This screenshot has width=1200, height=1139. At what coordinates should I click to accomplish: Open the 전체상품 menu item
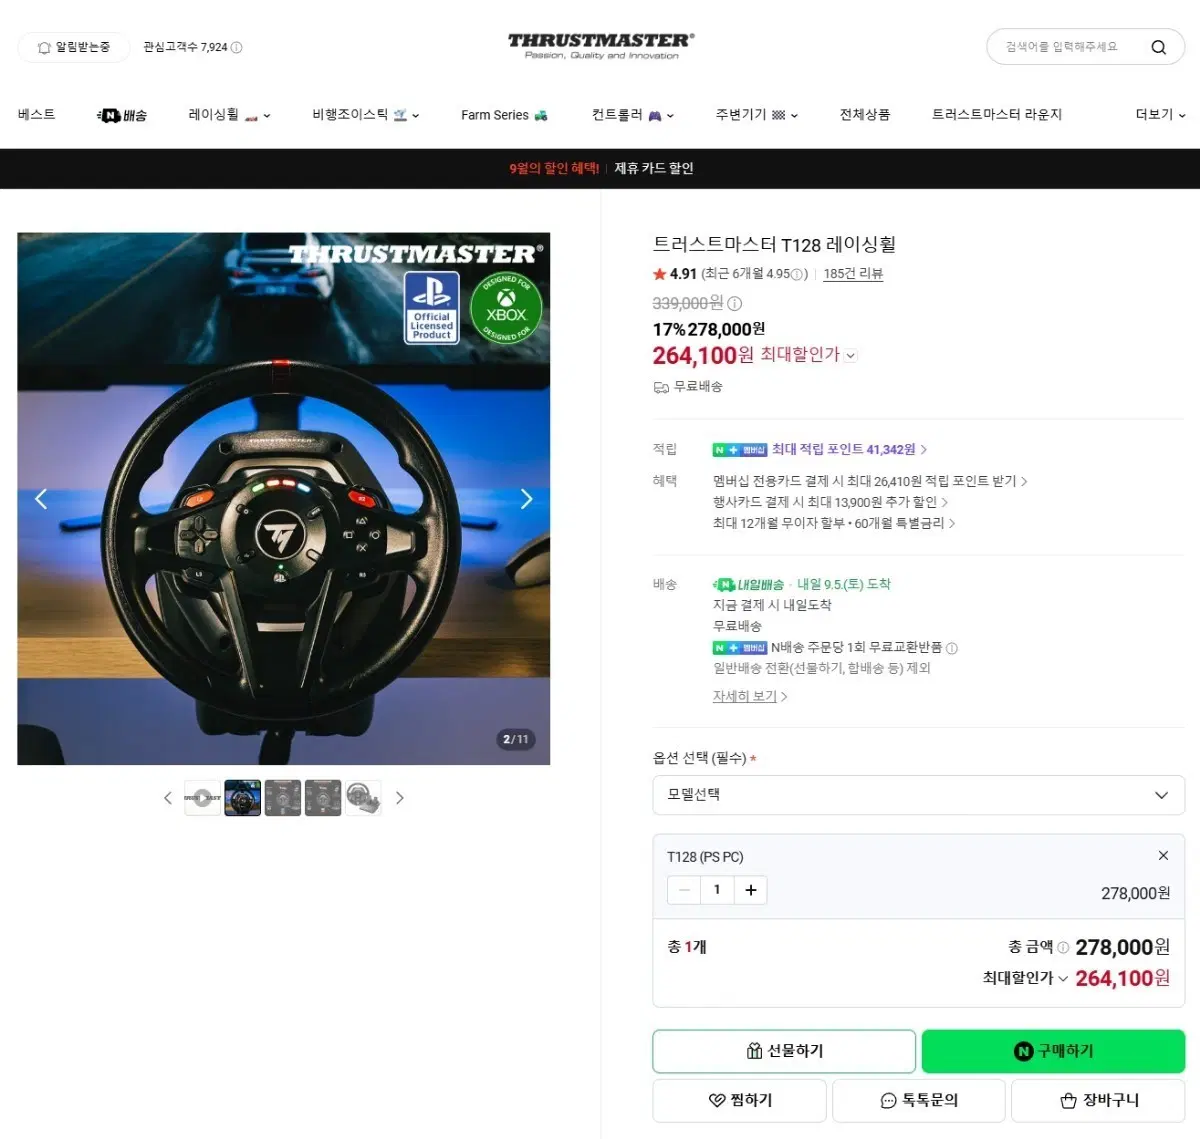tap(864, 115)
